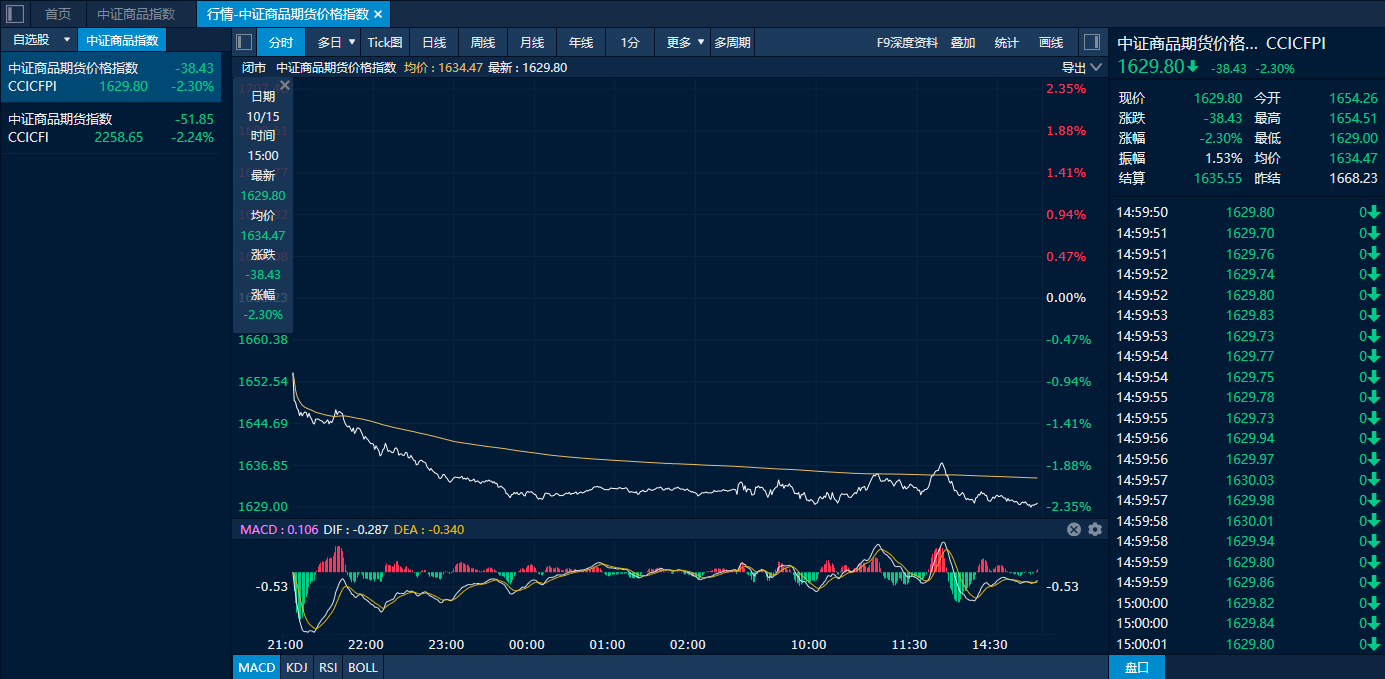Click the green down arrow next to 1629.80
1385x679 pixels.
pos(1193,67)
